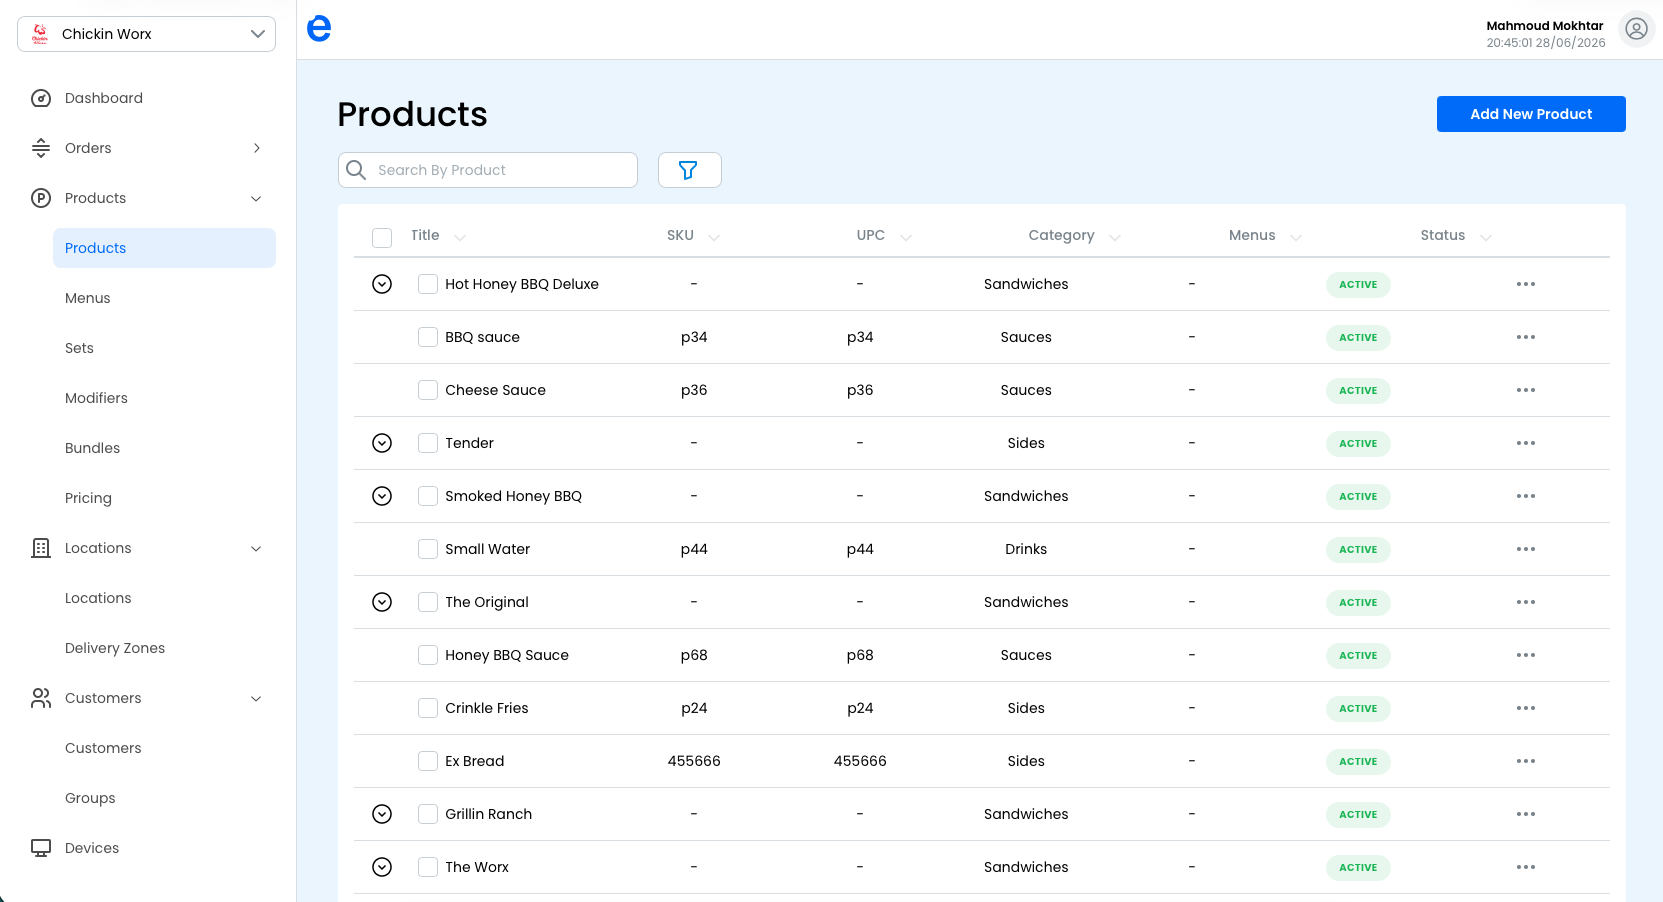
Task: Collapse the Customers sidebar section chevron
Action: click(x=256, y=698)
